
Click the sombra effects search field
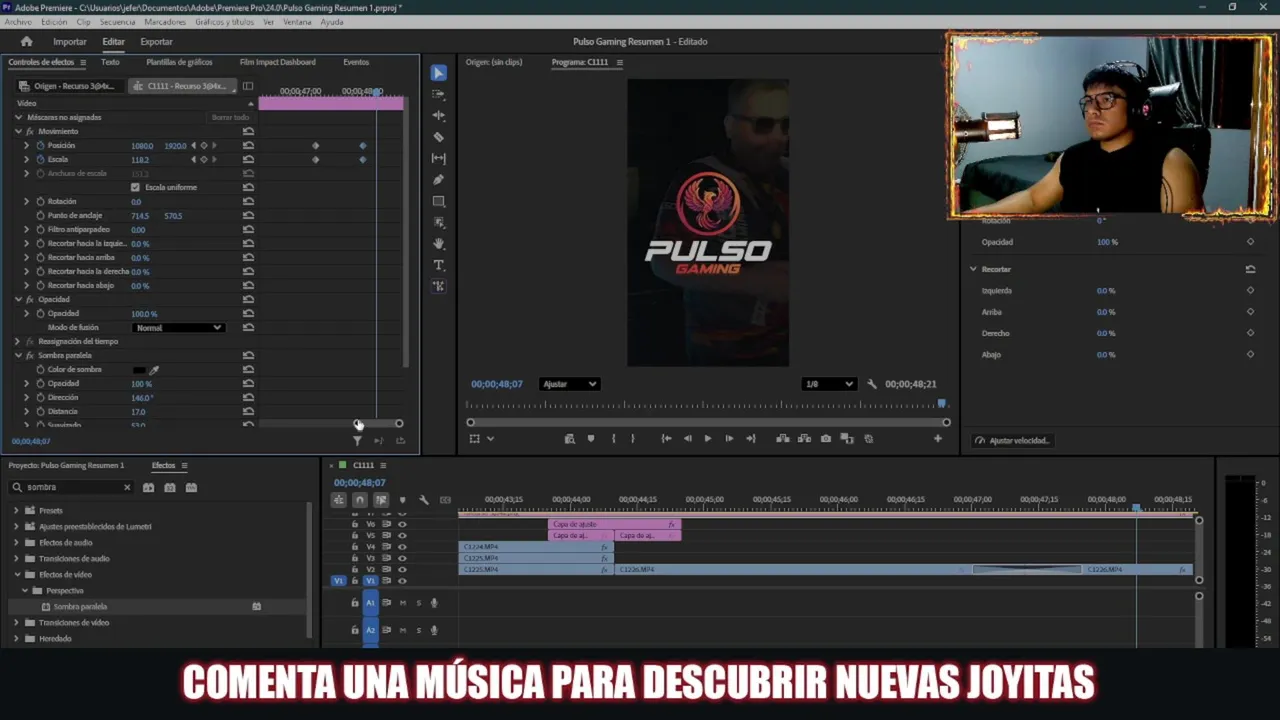pos(70,487)
